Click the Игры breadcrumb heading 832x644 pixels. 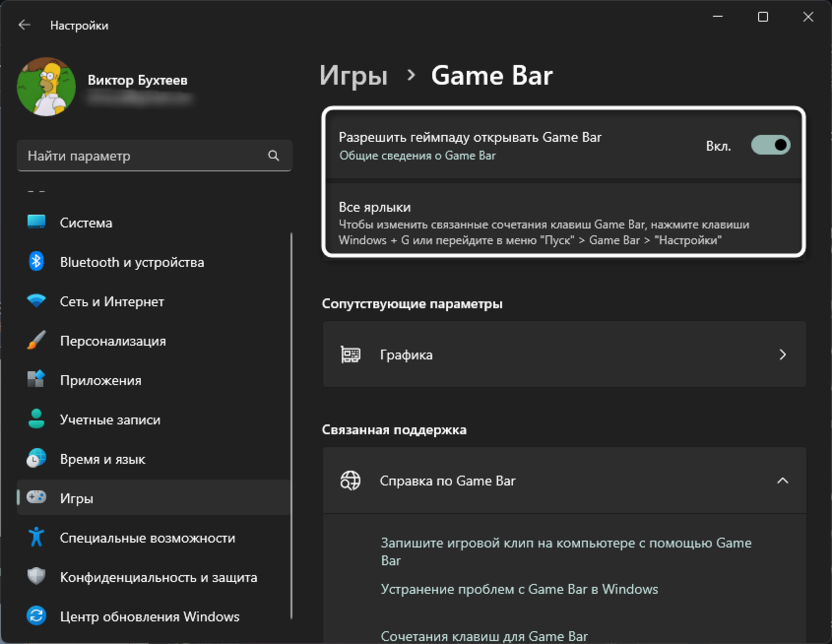[354, 76]
